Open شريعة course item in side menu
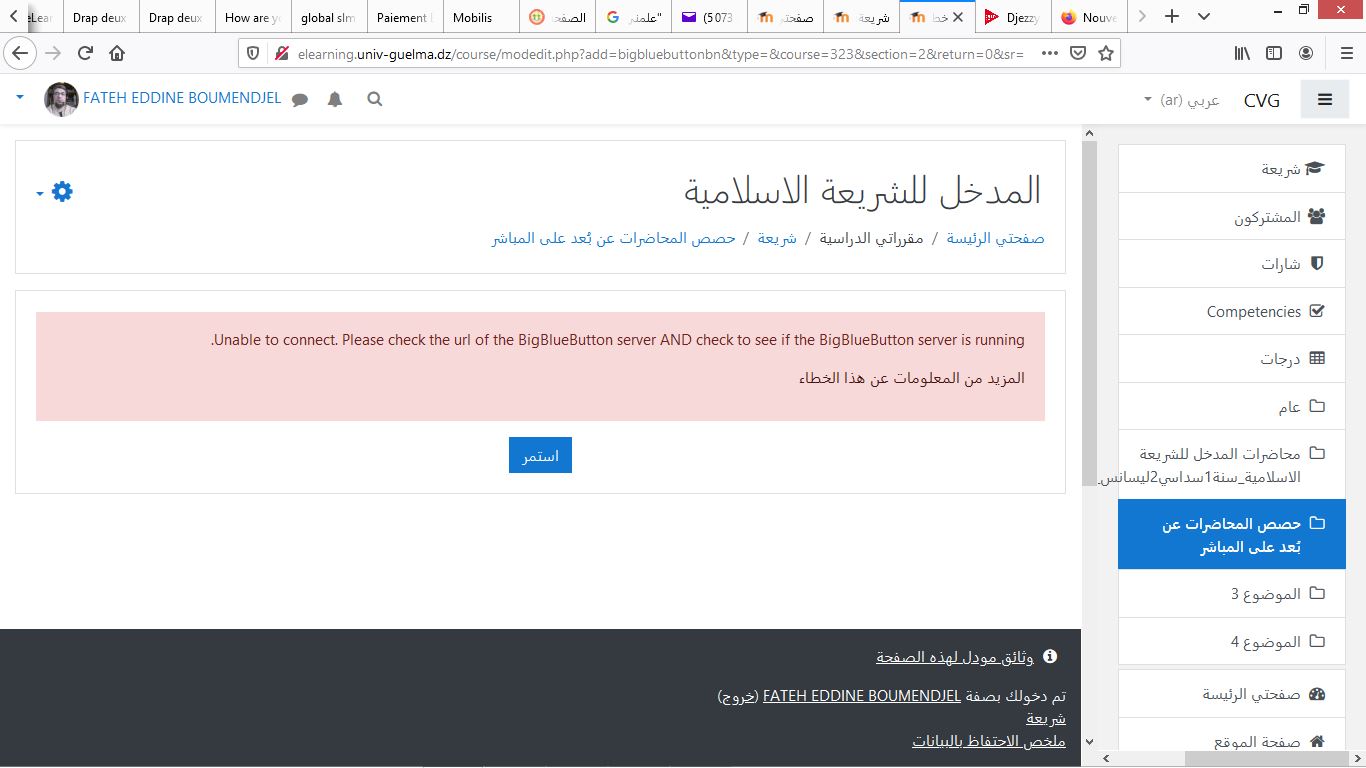Screen dimensions: 1366x768 pyautogui.click(x=1232, y=169)
